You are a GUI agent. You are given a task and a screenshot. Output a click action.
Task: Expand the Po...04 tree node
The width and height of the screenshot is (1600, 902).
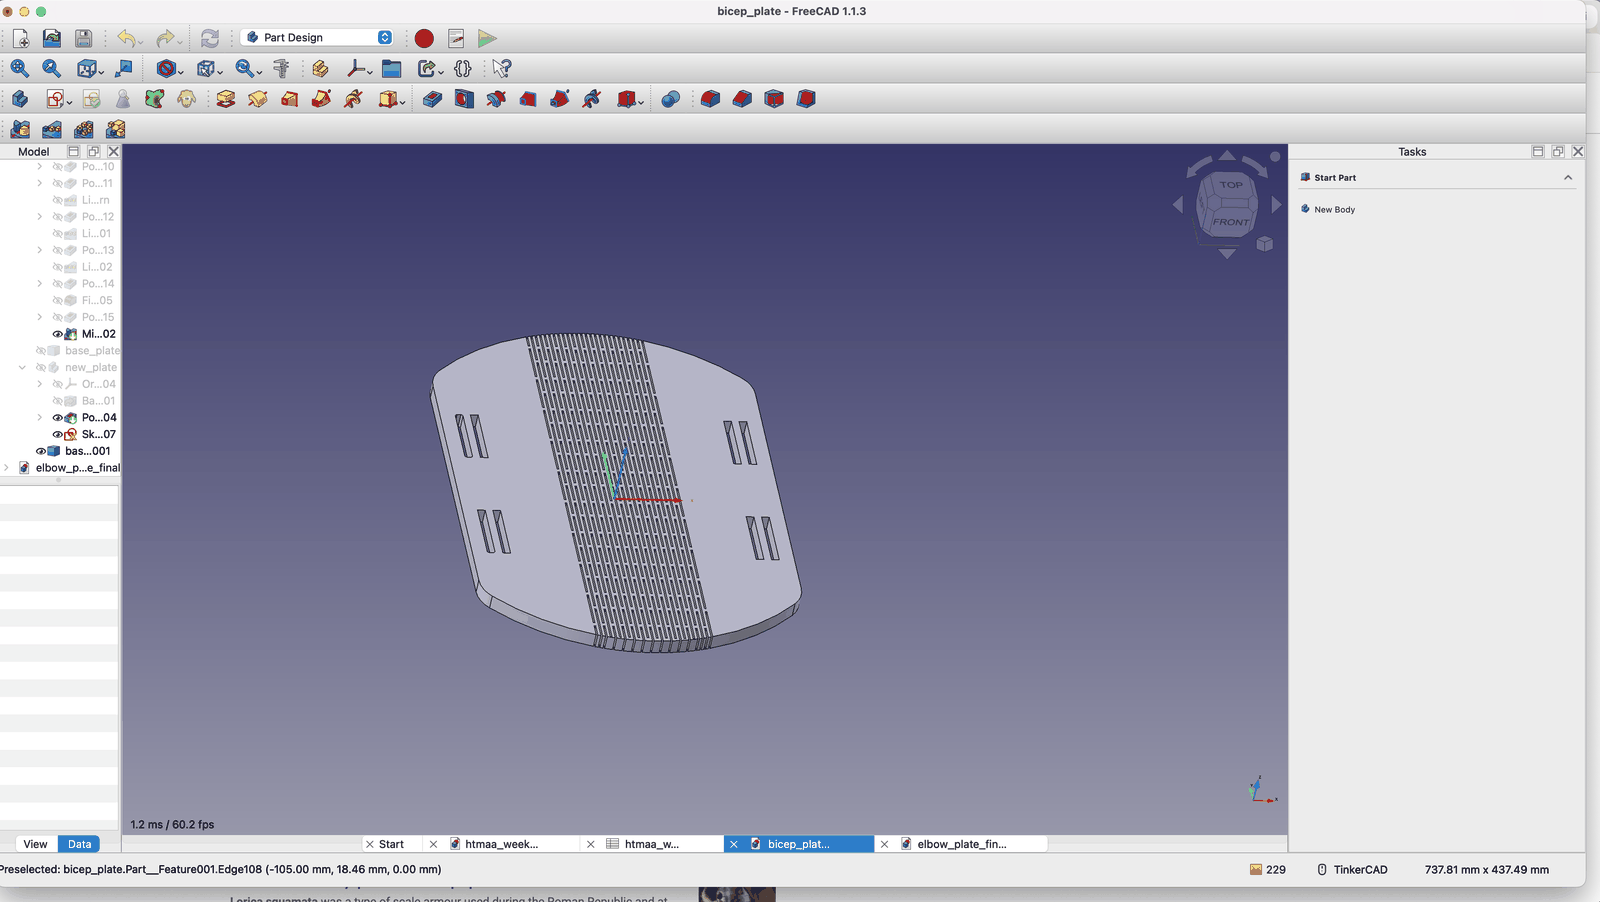pyautogui.click(x=40, y=418)
